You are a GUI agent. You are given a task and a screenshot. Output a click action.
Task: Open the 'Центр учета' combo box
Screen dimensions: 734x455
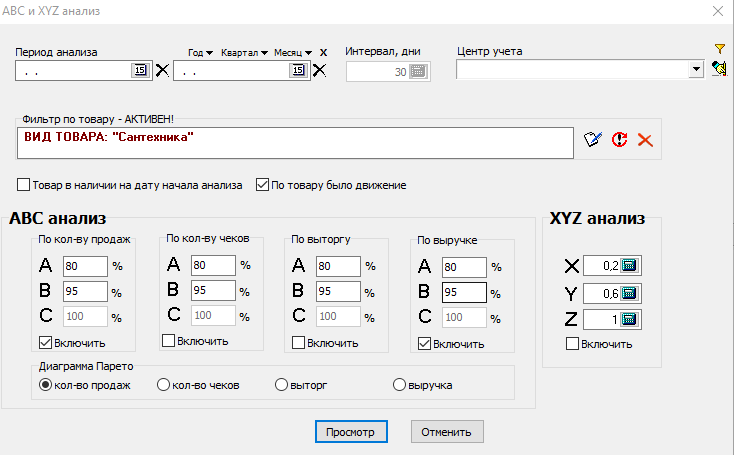696,70
